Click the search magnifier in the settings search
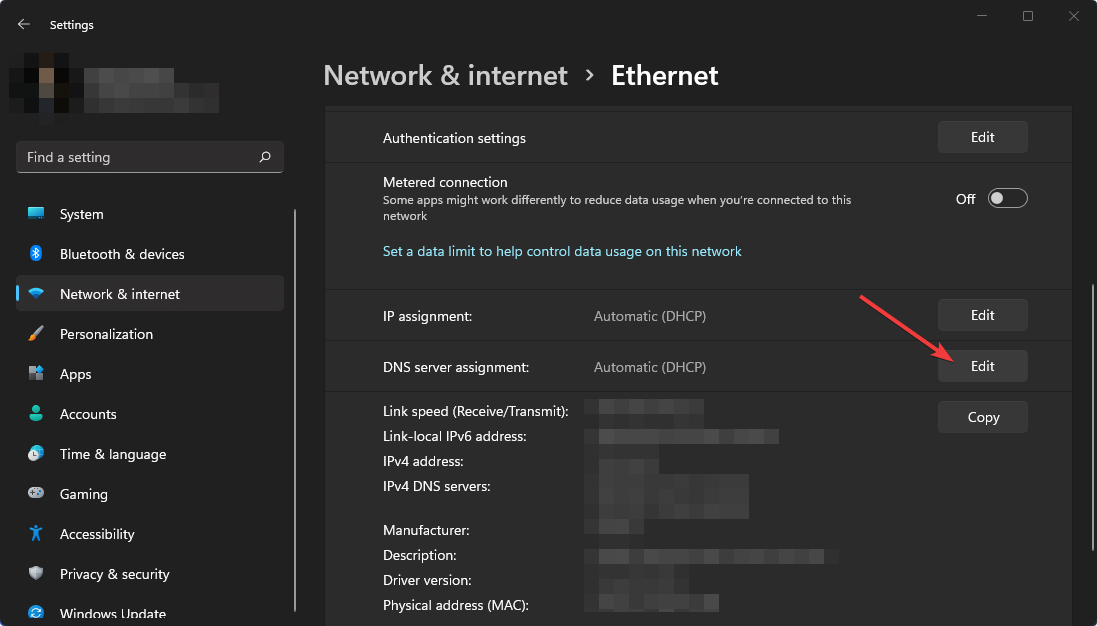Screen dimensions: 1097x626 (x=265, y=157)
